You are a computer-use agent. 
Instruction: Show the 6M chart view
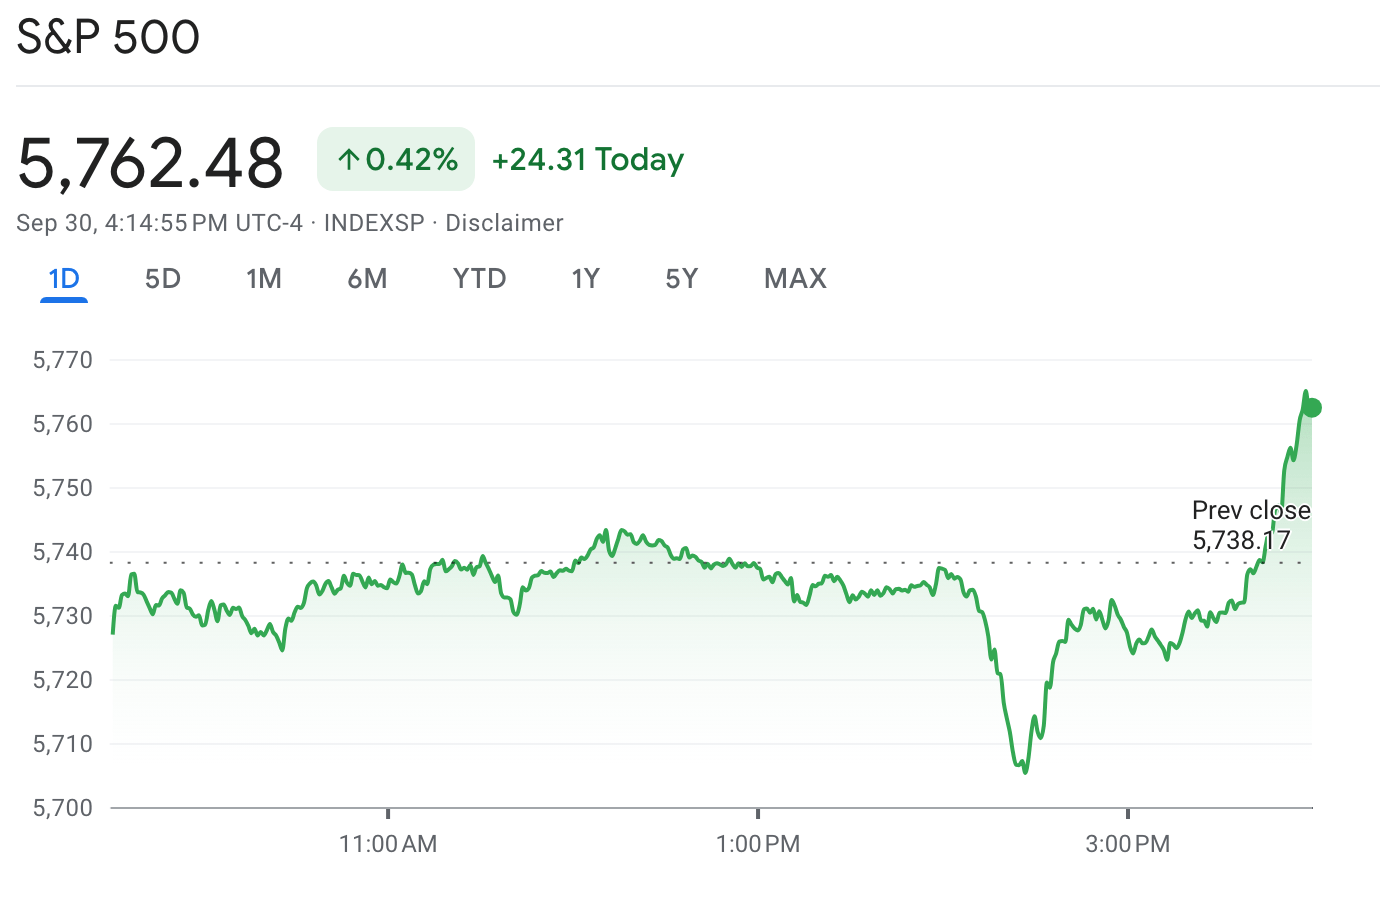pyautogui.click(x=367, y=278)
